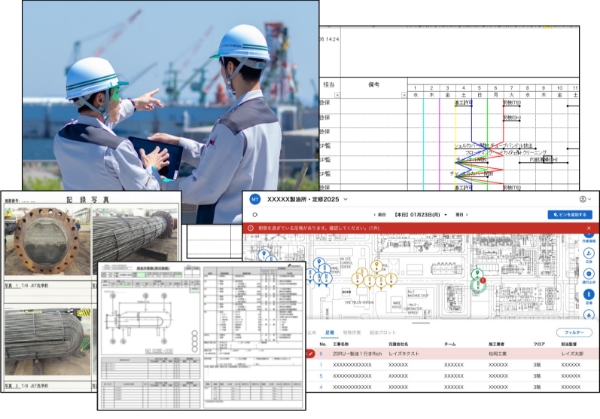Click the 工事名称 column header
Image resolution: width=600 pixels, height=419 pixels.
[341, 344]
